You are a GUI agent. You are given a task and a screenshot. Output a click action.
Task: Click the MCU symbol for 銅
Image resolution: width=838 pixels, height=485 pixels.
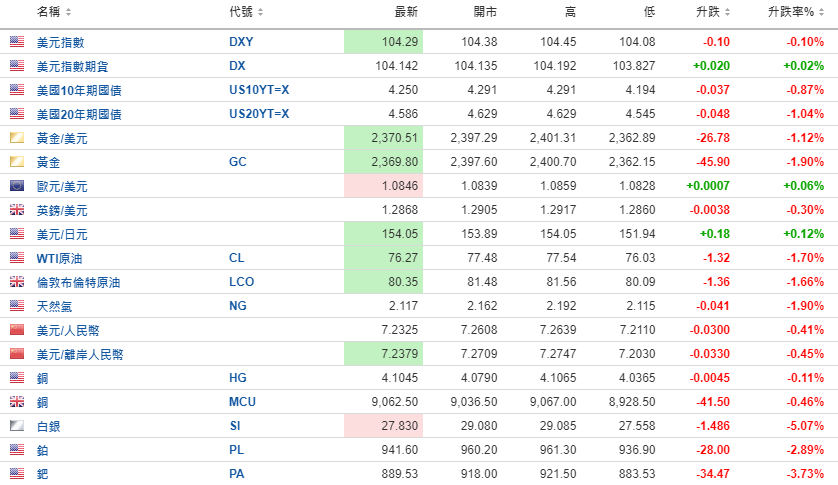(x=241, y=402)
